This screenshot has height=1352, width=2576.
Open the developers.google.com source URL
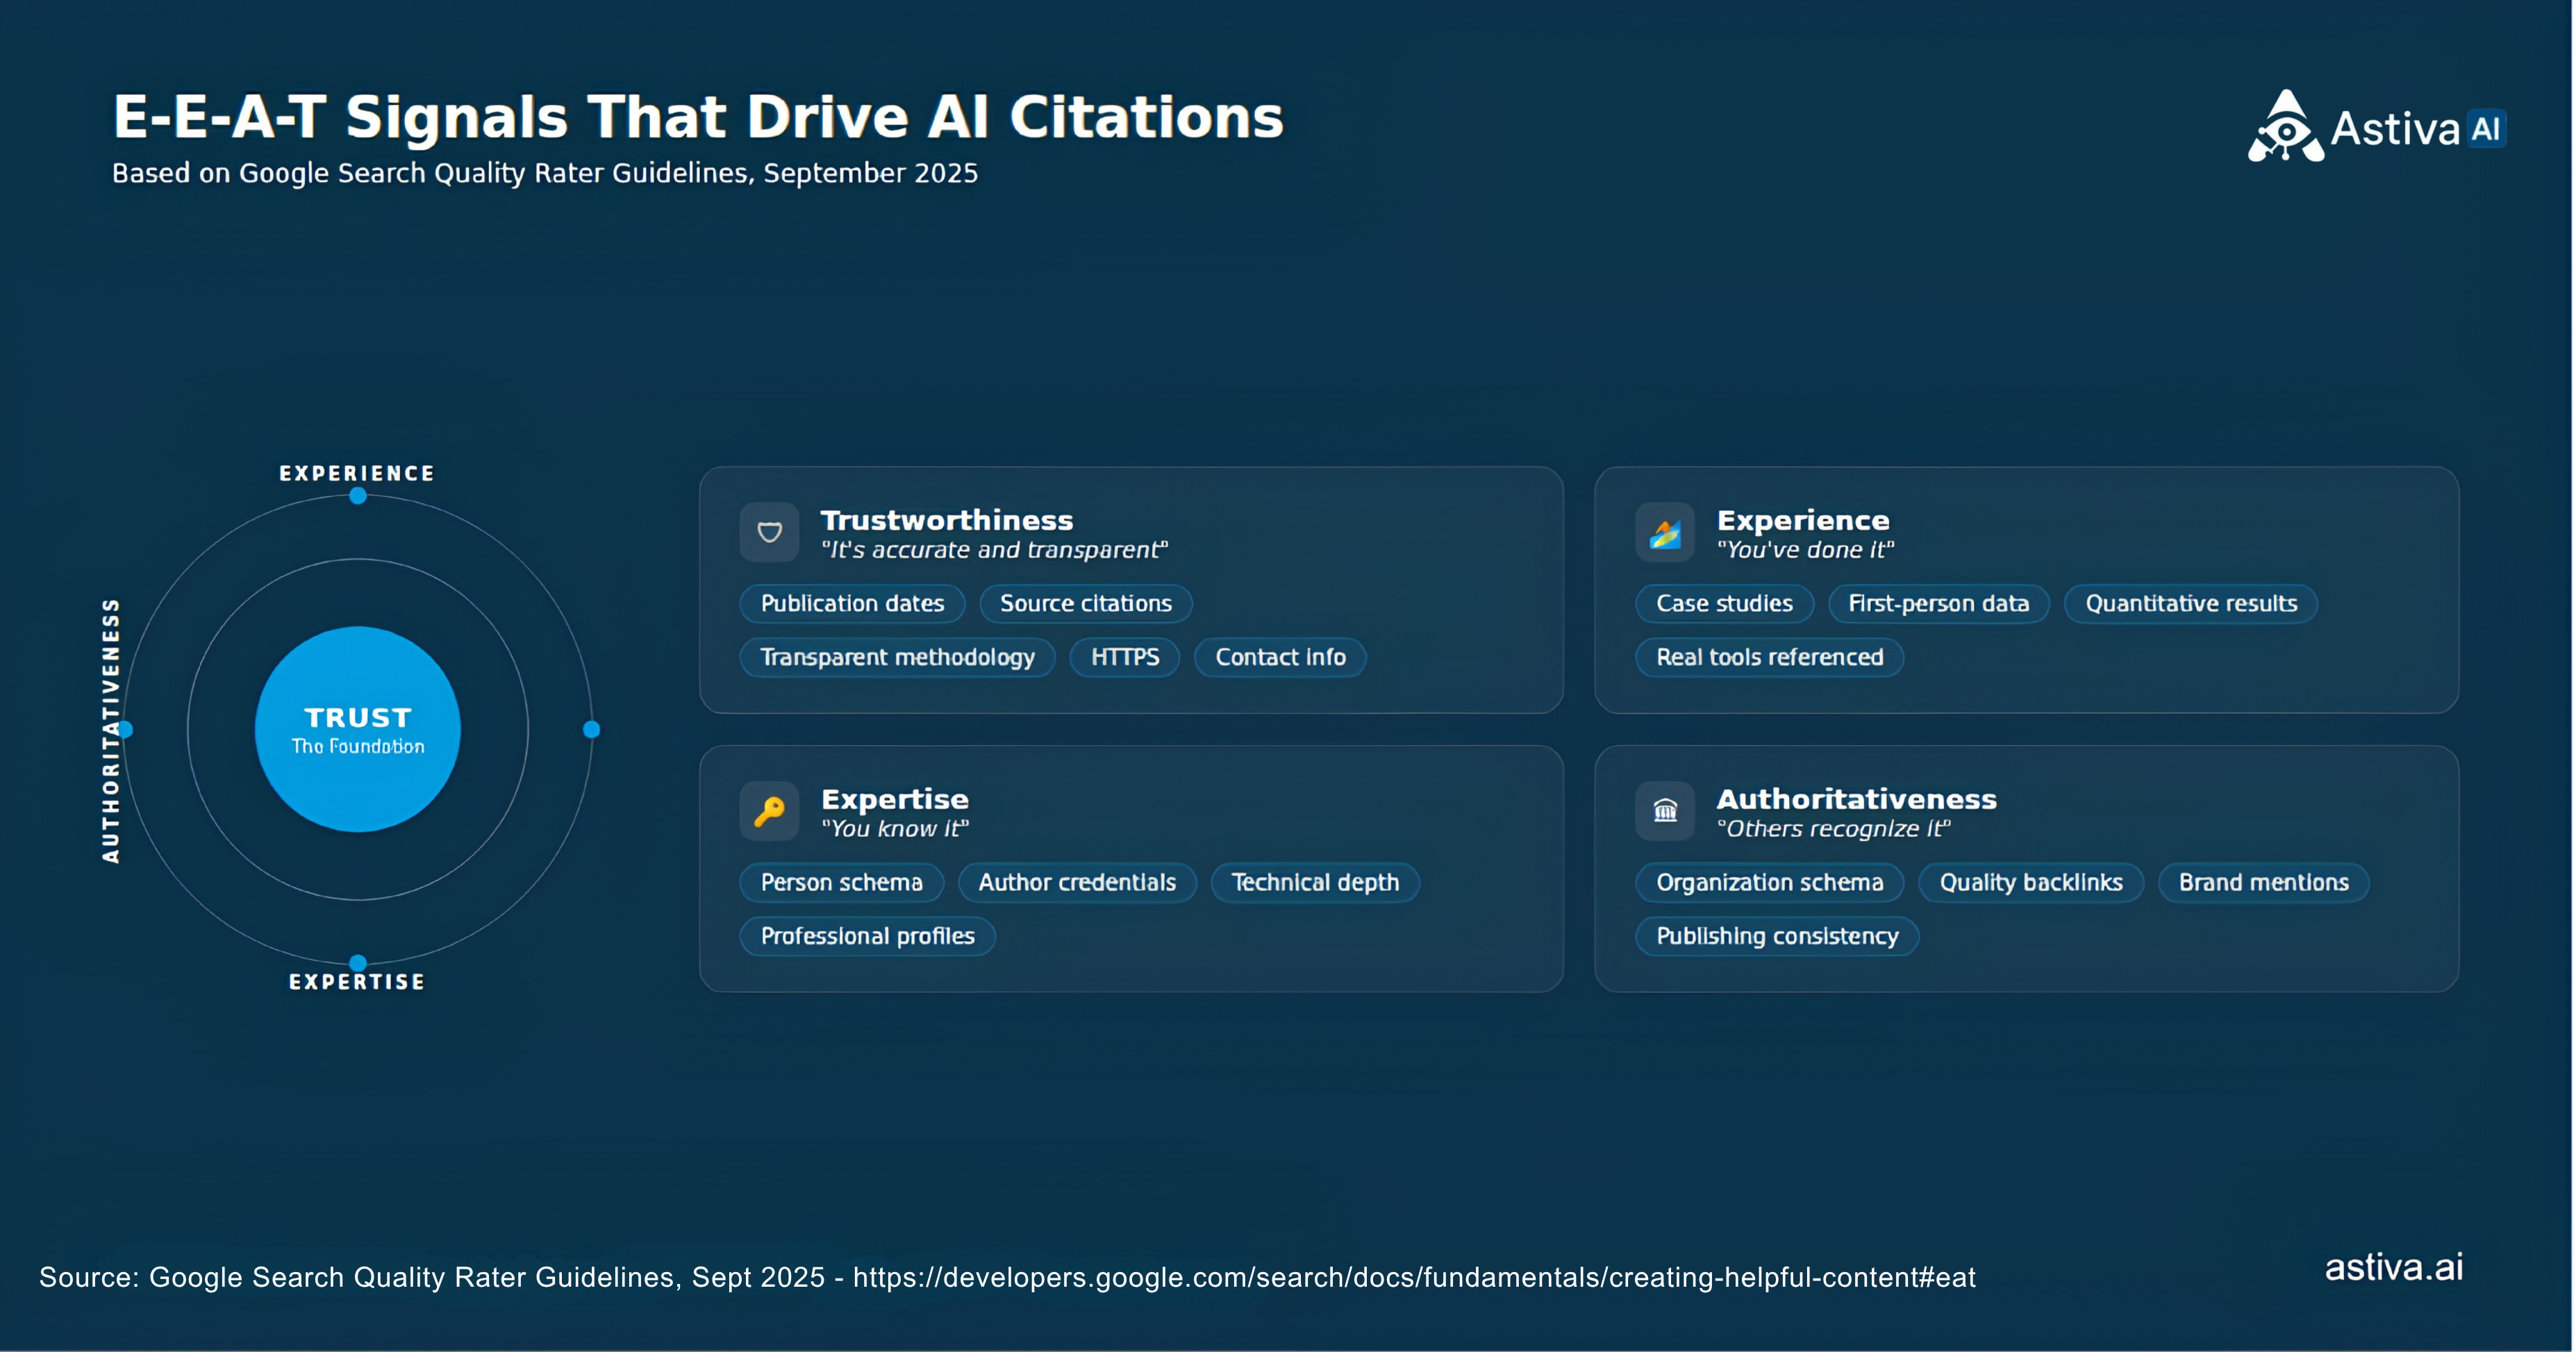tap(1414, 1278)
